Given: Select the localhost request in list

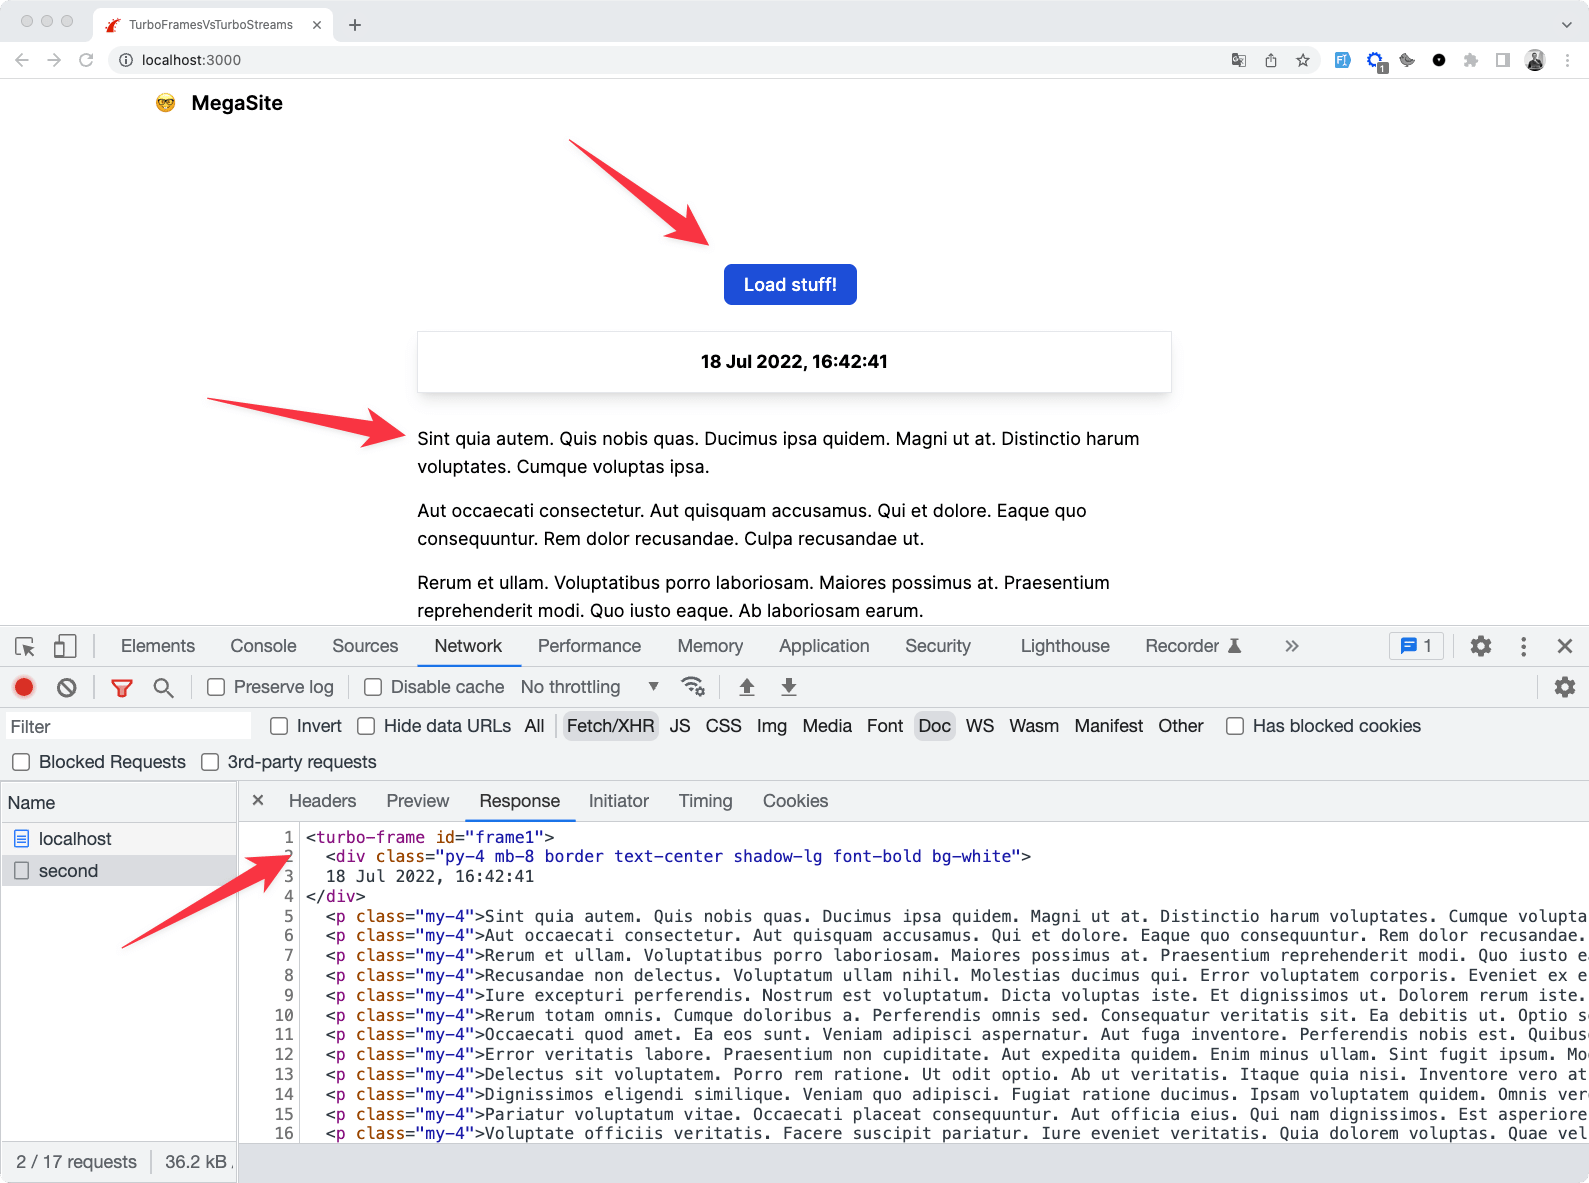Looking at the screenshot, I should click(x=75, y=839).
